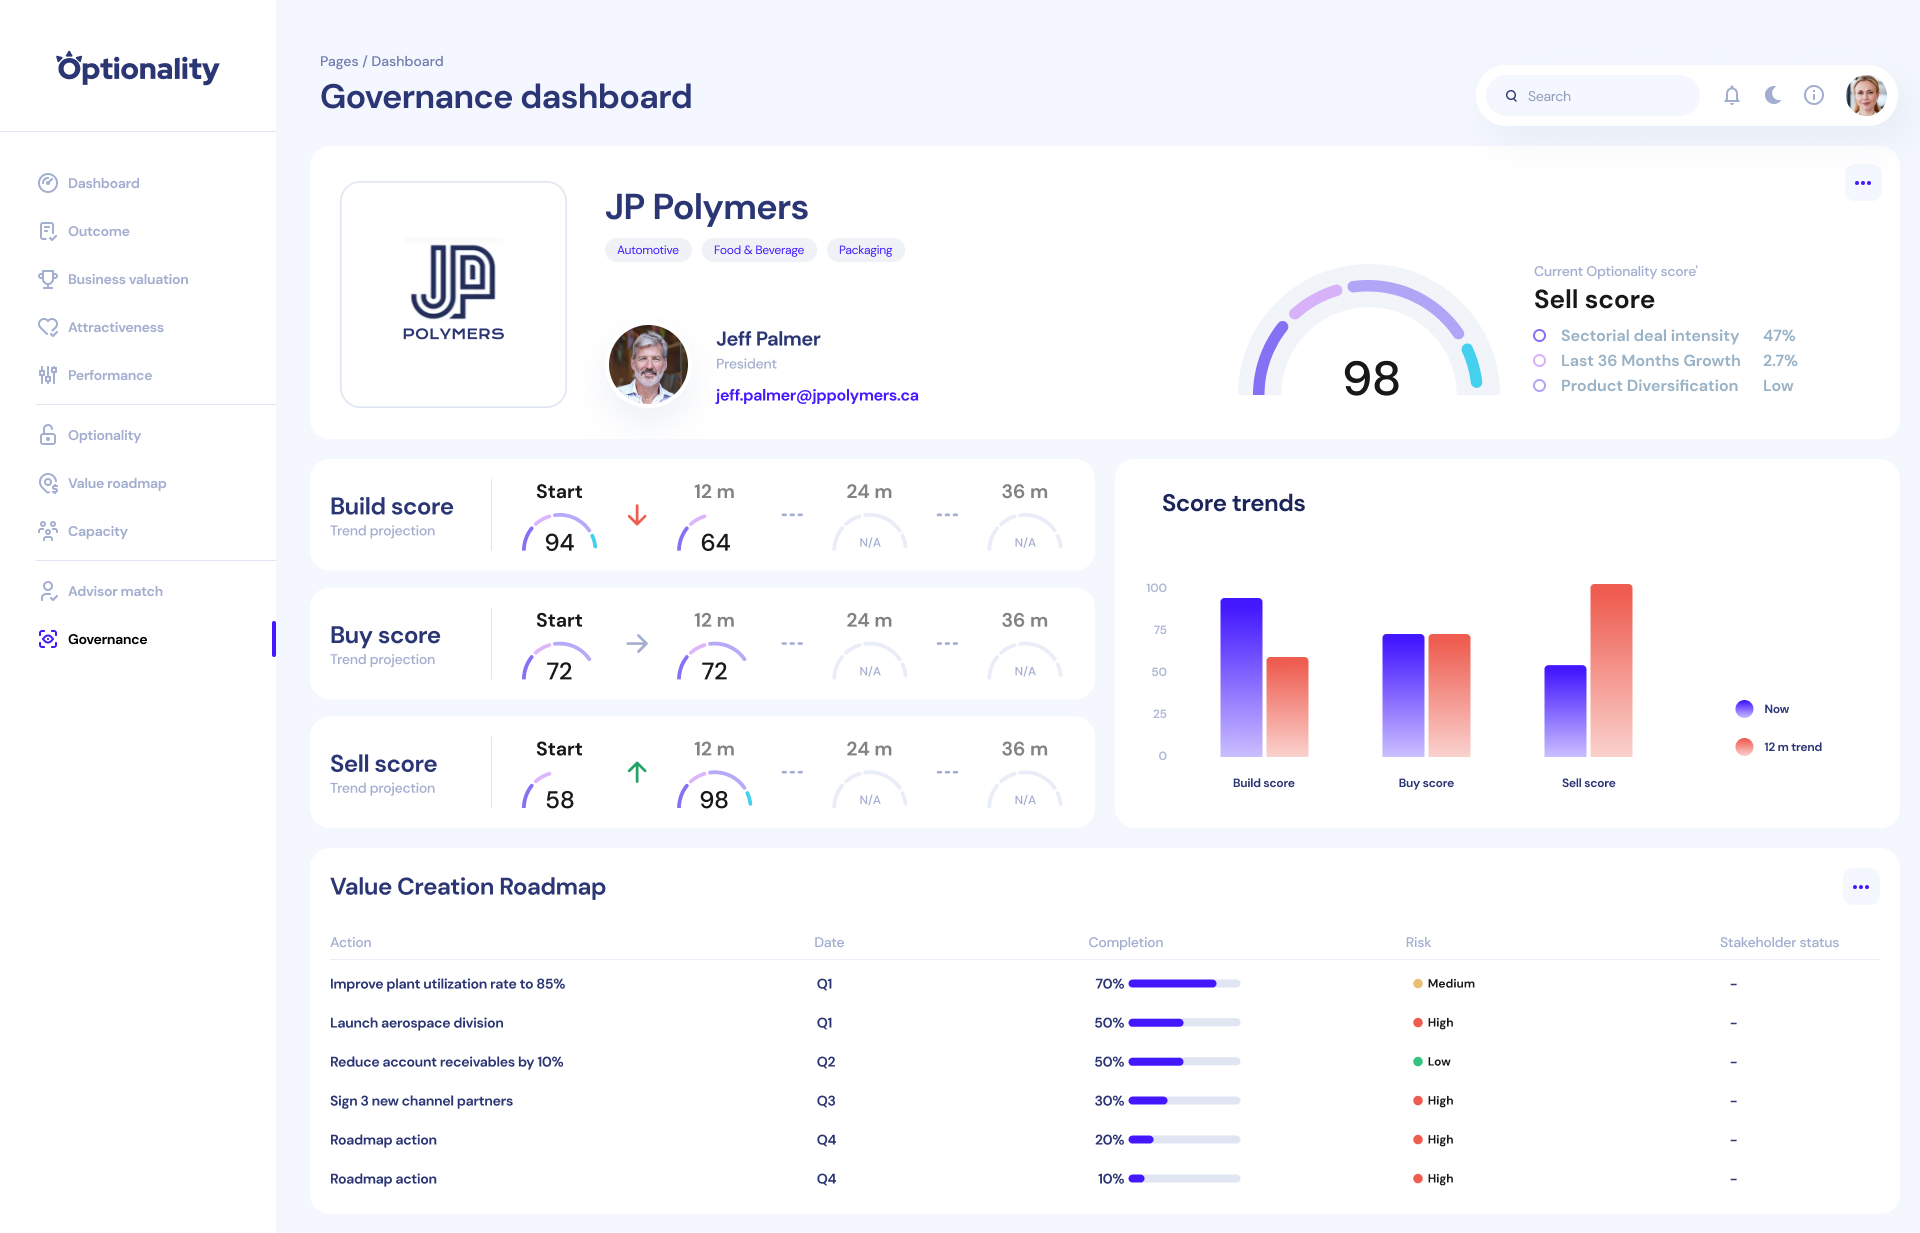This screenshot has height=1233, width=1920.
Task: Click inside the Search field
Action: 1591,95
